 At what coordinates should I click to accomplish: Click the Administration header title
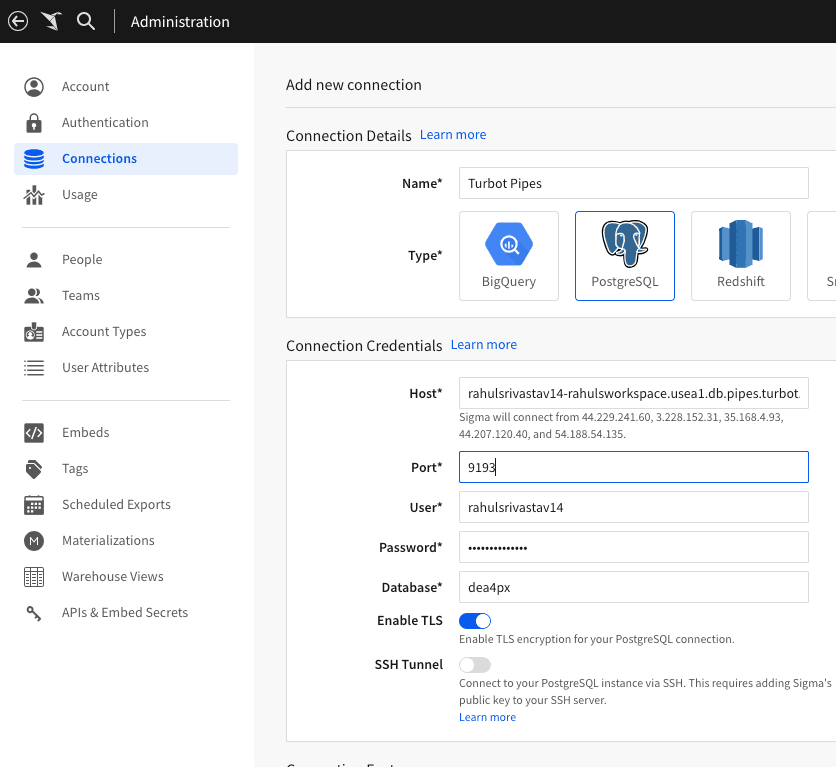tap(180, 22)
